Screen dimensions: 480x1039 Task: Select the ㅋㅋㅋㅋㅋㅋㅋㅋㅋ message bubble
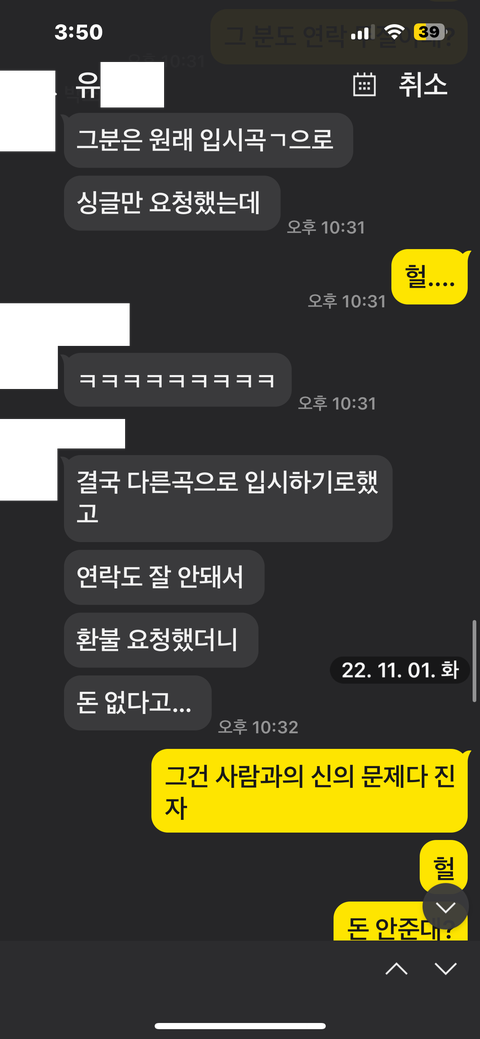178,380
